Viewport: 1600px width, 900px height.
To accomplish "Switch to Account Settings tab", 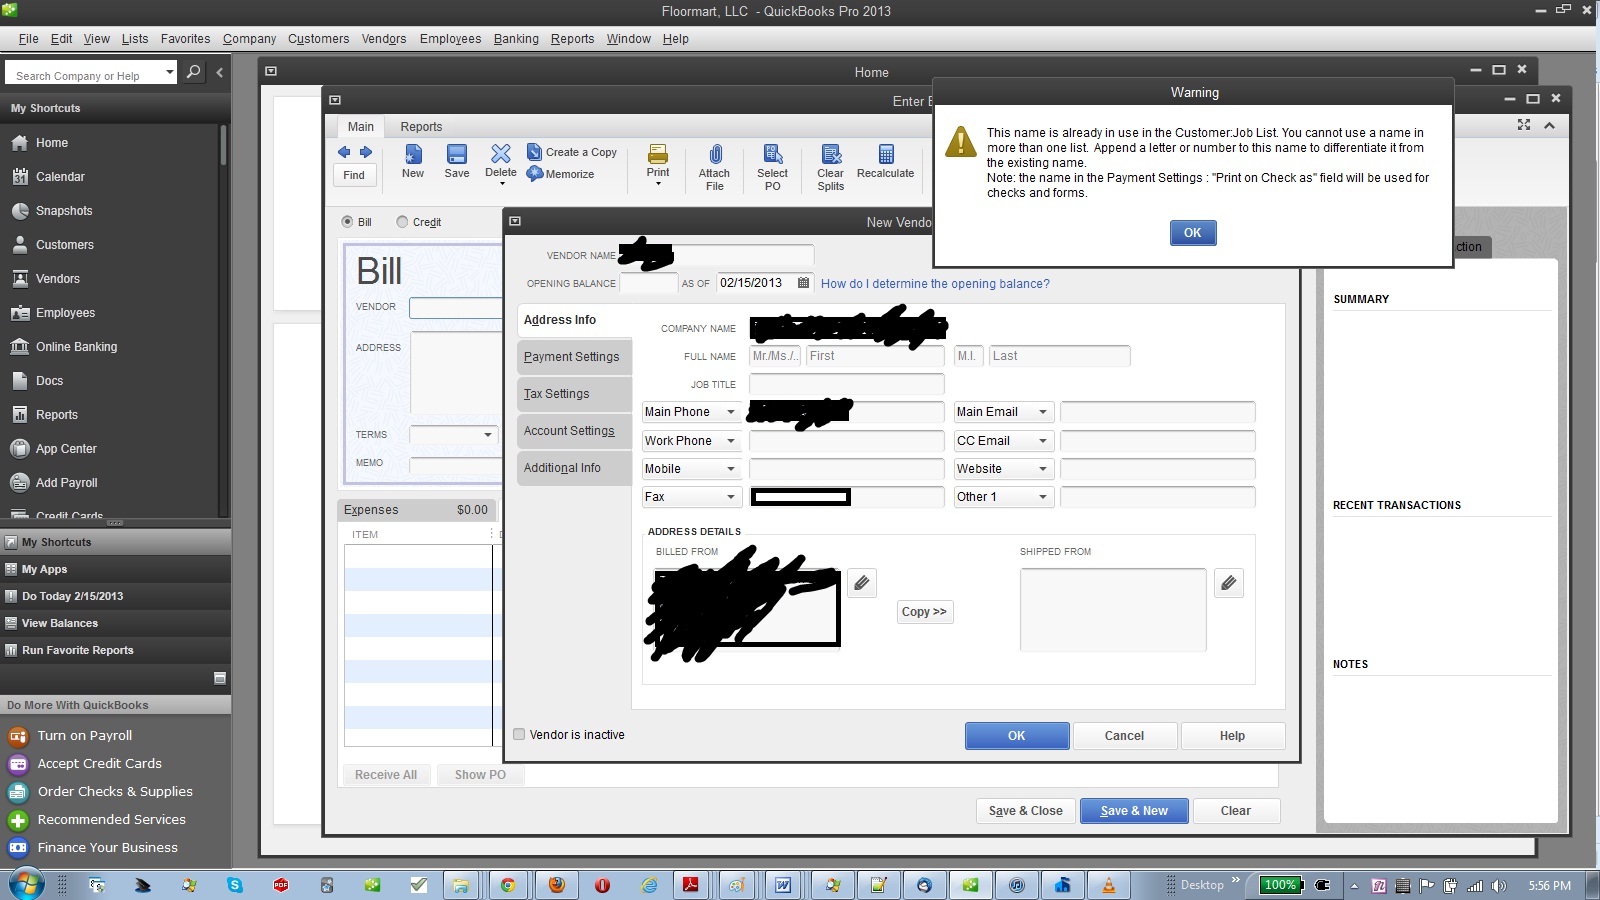I will click(x=574, y=431).
